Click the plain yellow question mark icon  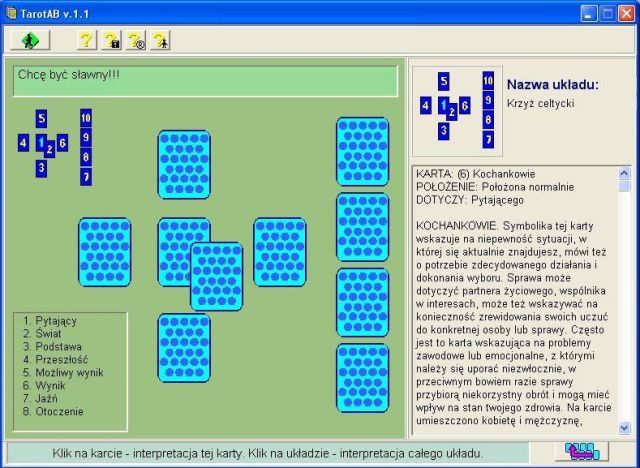tap(87, 40)
